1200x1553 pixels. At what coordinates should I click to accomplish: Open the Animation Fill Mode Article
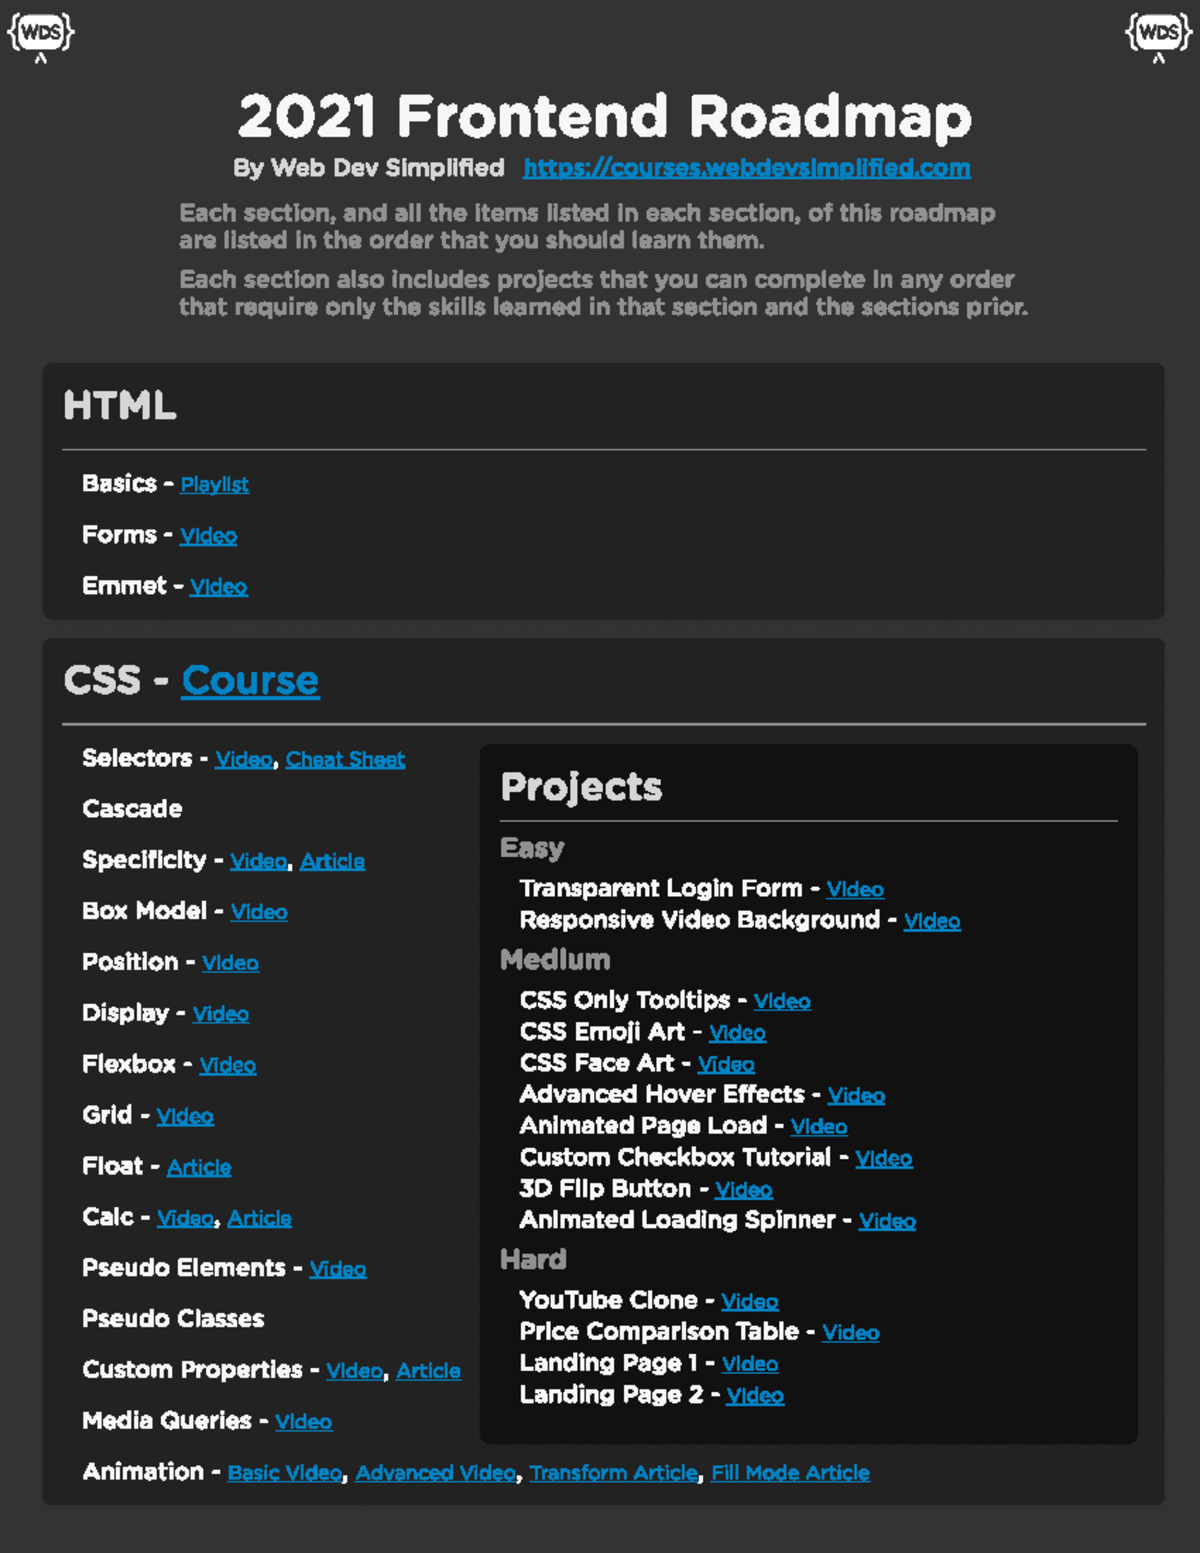(x=790, y=1472)
